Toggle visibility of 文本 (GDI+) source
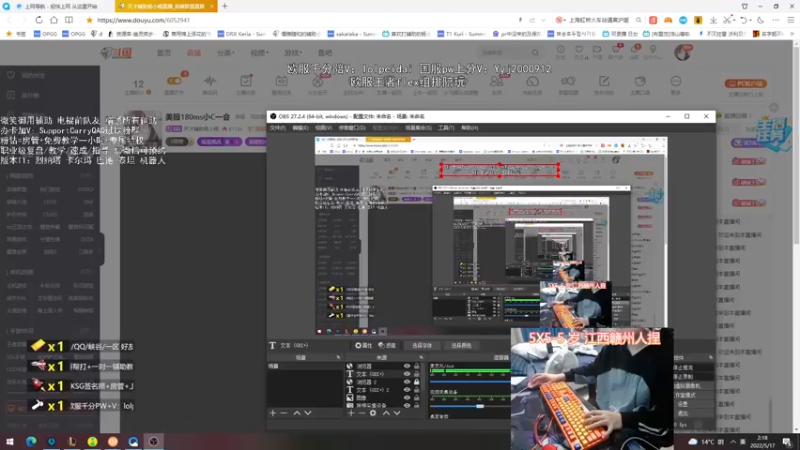The width and height of the screenshot is (800, 450). 407,373
